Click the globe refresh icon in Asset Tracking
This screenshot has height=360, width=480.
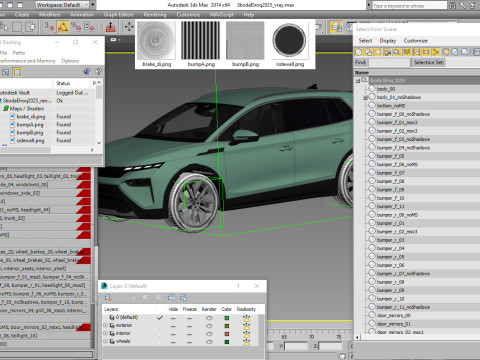click(x=87, y=72)
